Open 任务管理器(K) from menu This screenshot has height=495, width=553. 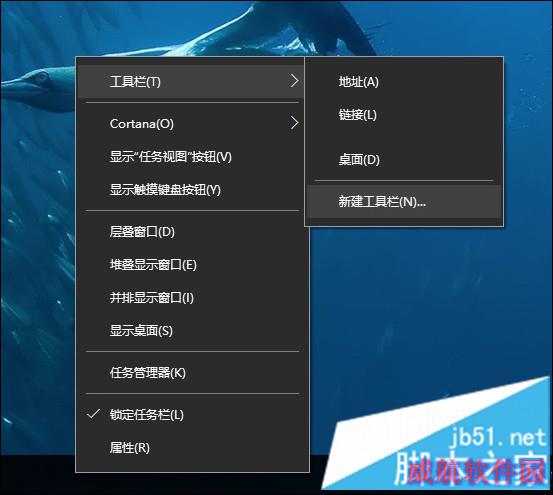tap(191, 373)
